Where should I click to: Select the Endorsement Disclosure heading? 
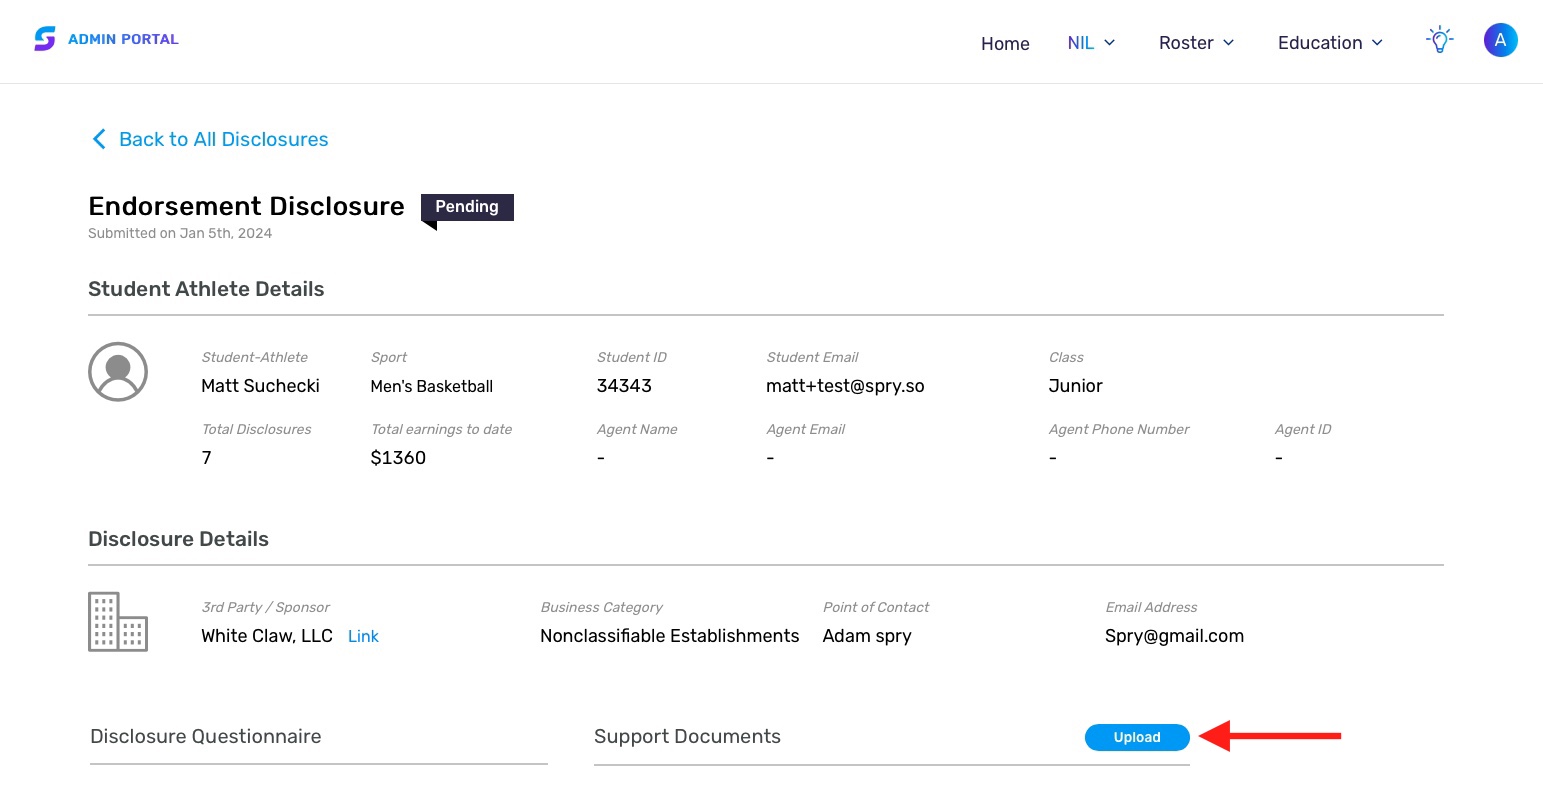(x=246, y=206)
